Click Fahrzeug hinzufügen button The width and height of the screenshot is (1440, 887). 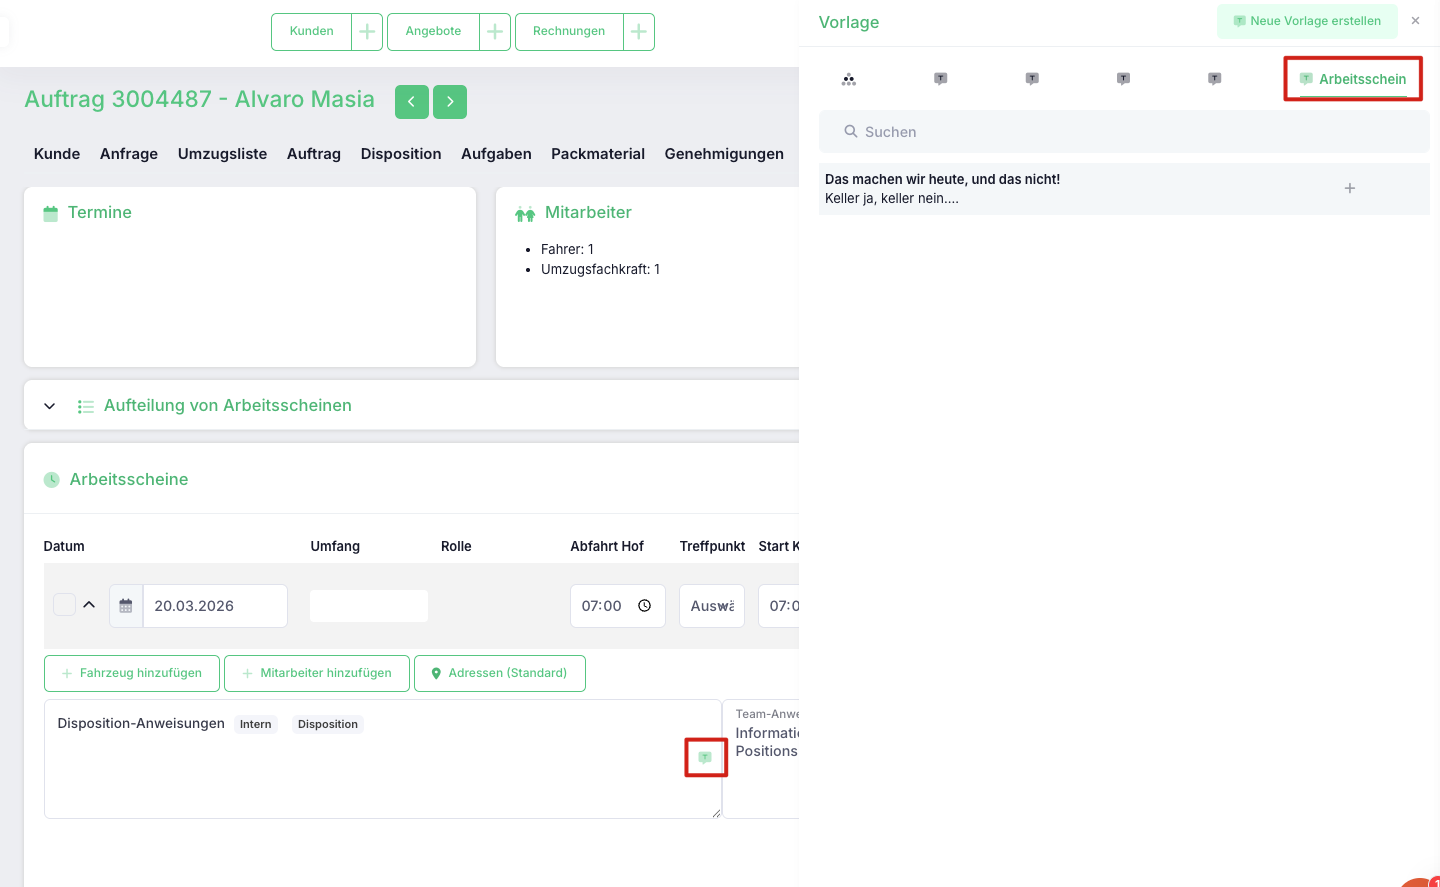click(132, 673)
